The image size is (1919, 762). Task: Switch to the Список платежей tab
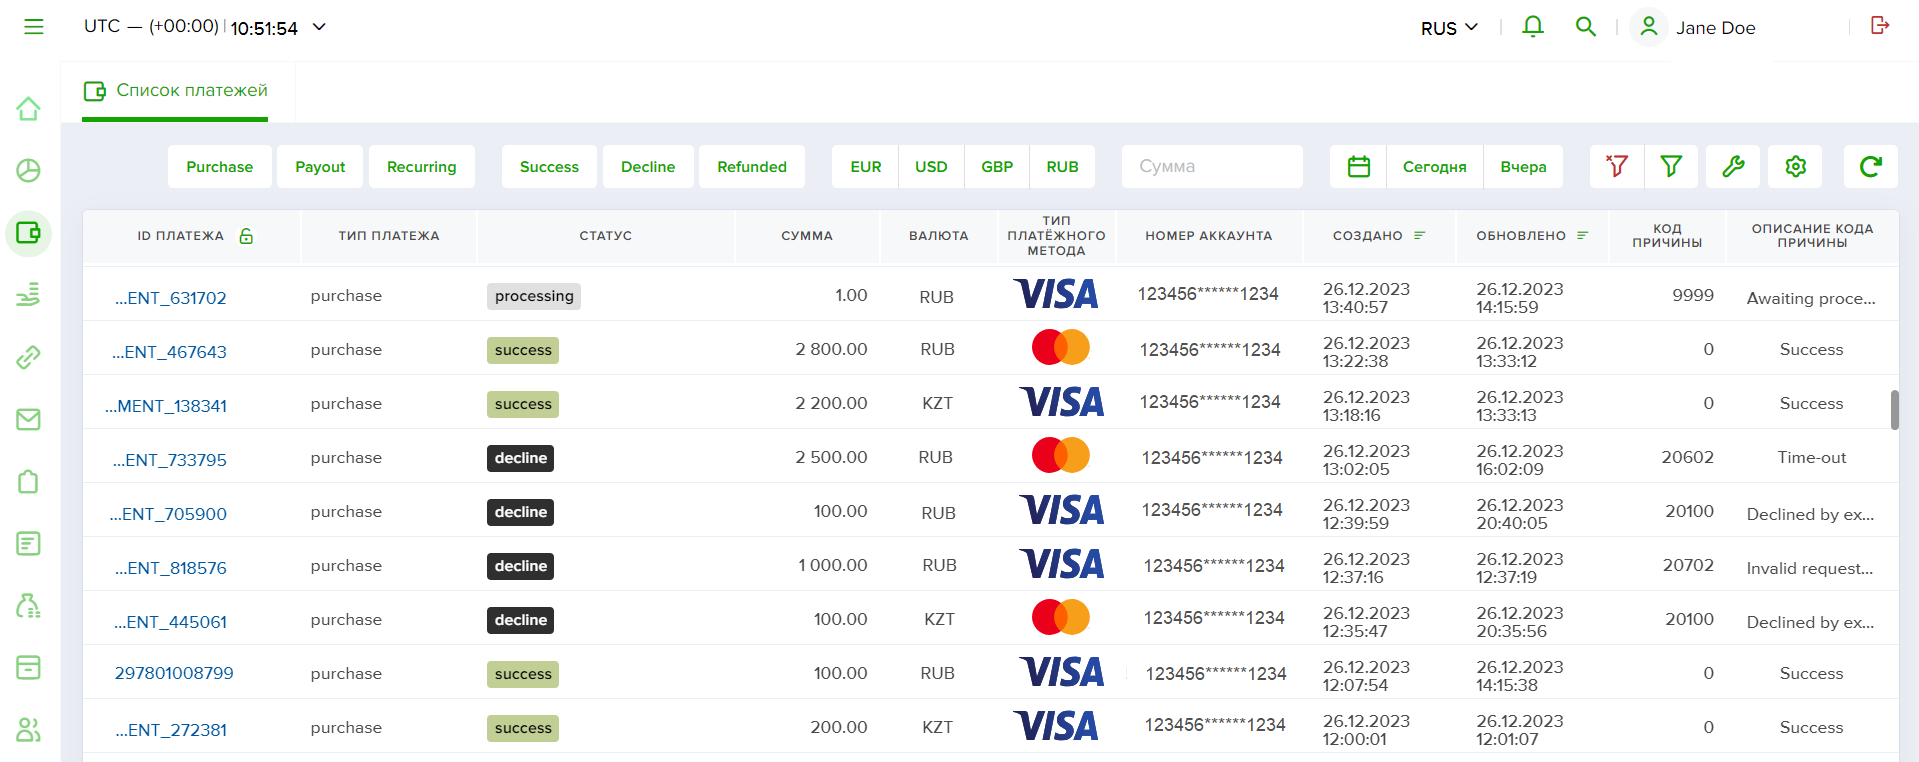click(176, 91)
